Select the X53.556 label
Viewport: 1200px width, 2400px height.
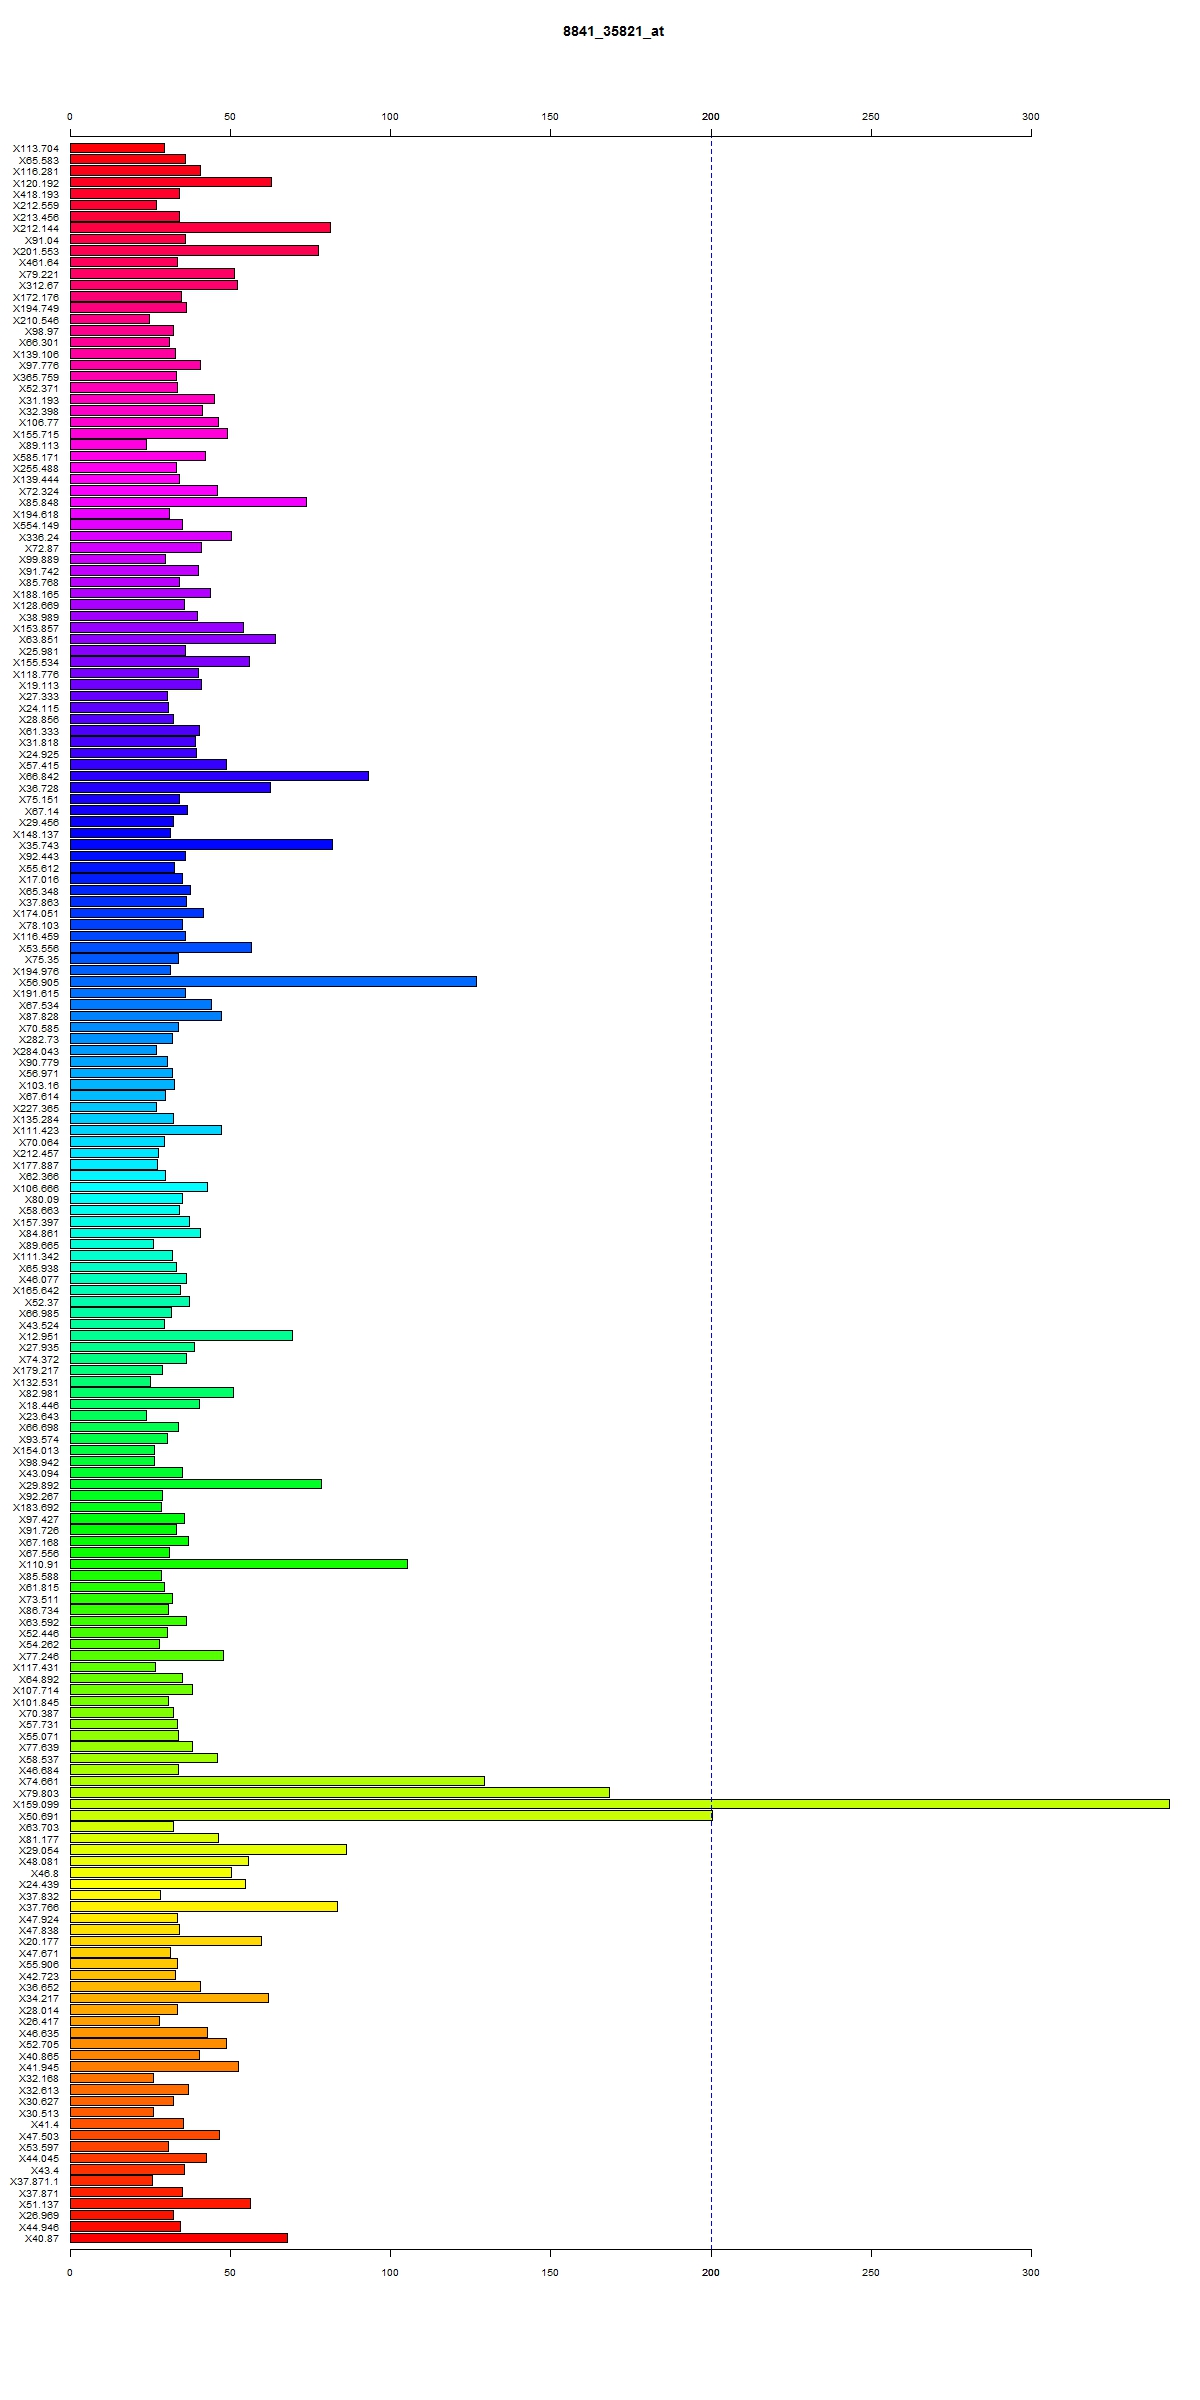[39, 947]
